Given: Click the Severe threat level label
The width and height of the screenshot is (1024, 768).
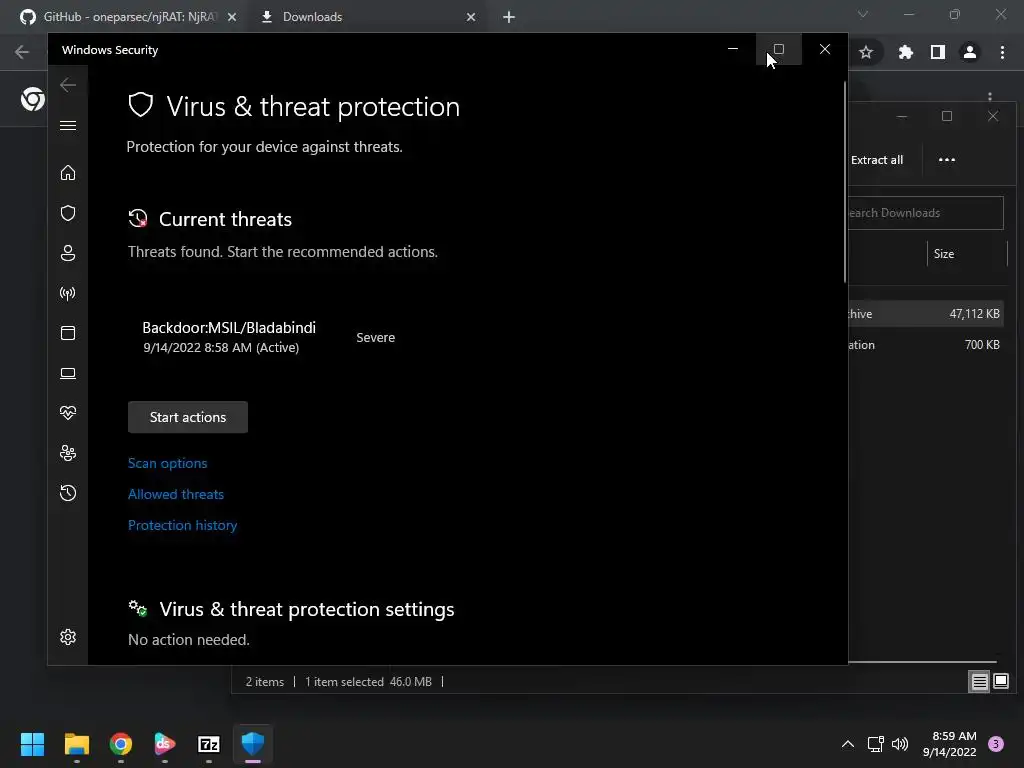Looking at the screenshot, I should coord(376,338).
